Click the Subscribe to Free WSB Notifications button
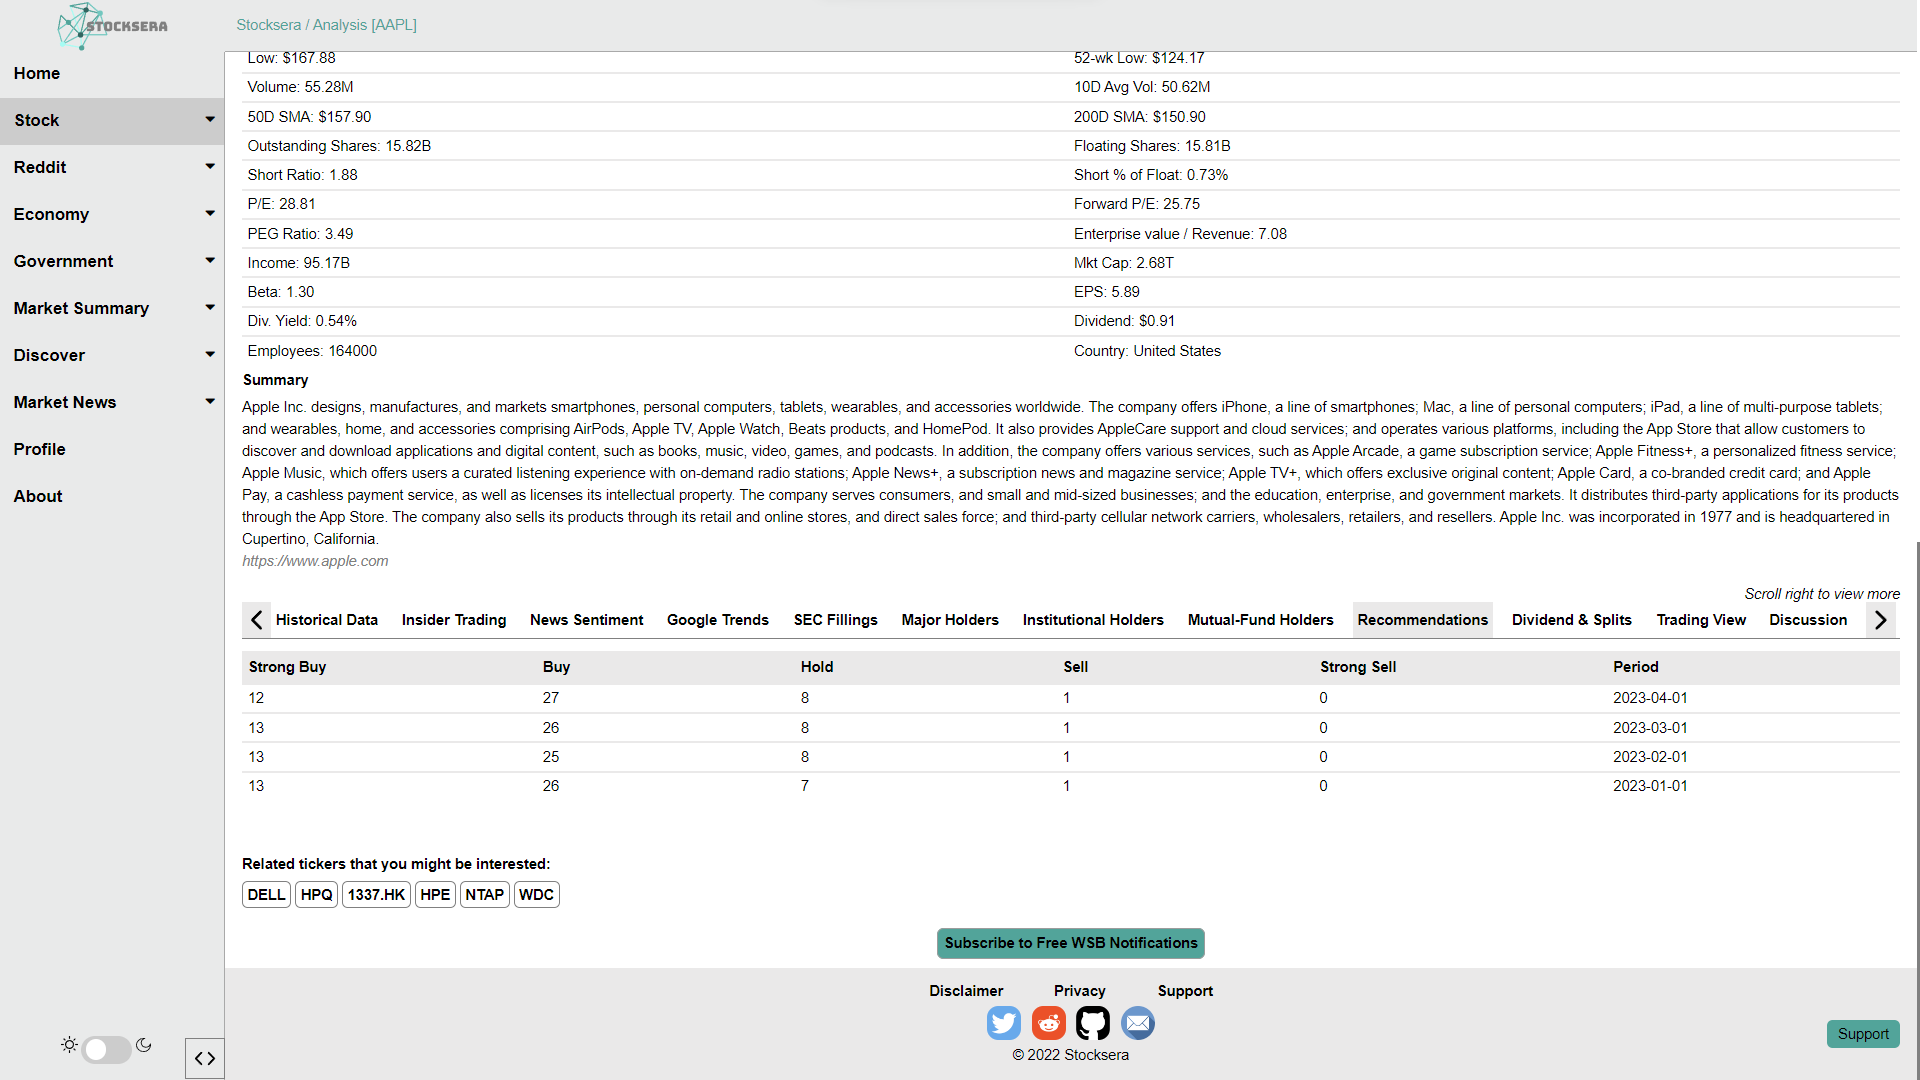This screenshot has height=1080, width=1920. [1071, 943]
